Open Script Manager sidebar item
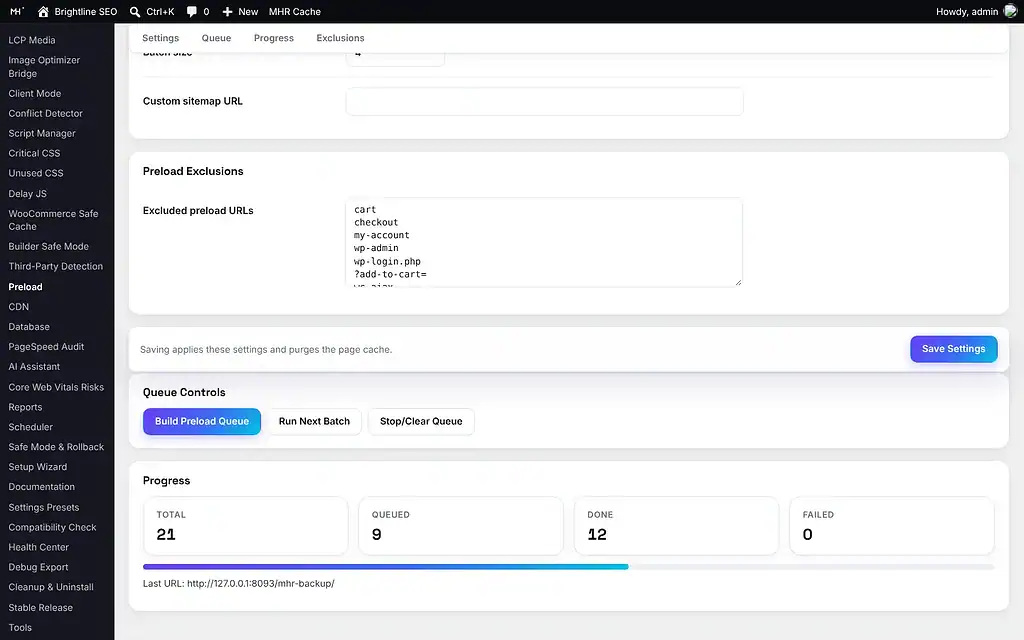This screenshot has width=1024, height=640. pos(42,133)
